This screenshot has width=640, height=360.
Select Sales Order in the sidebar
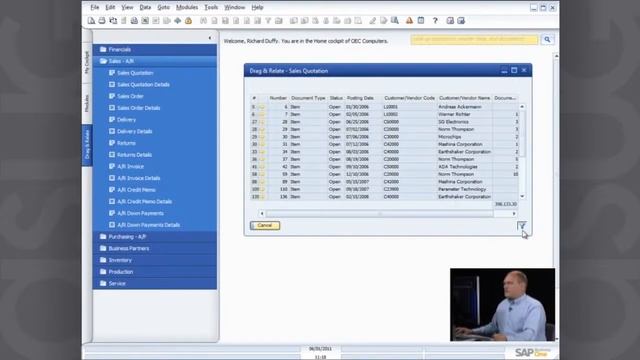tap(130, 96)
